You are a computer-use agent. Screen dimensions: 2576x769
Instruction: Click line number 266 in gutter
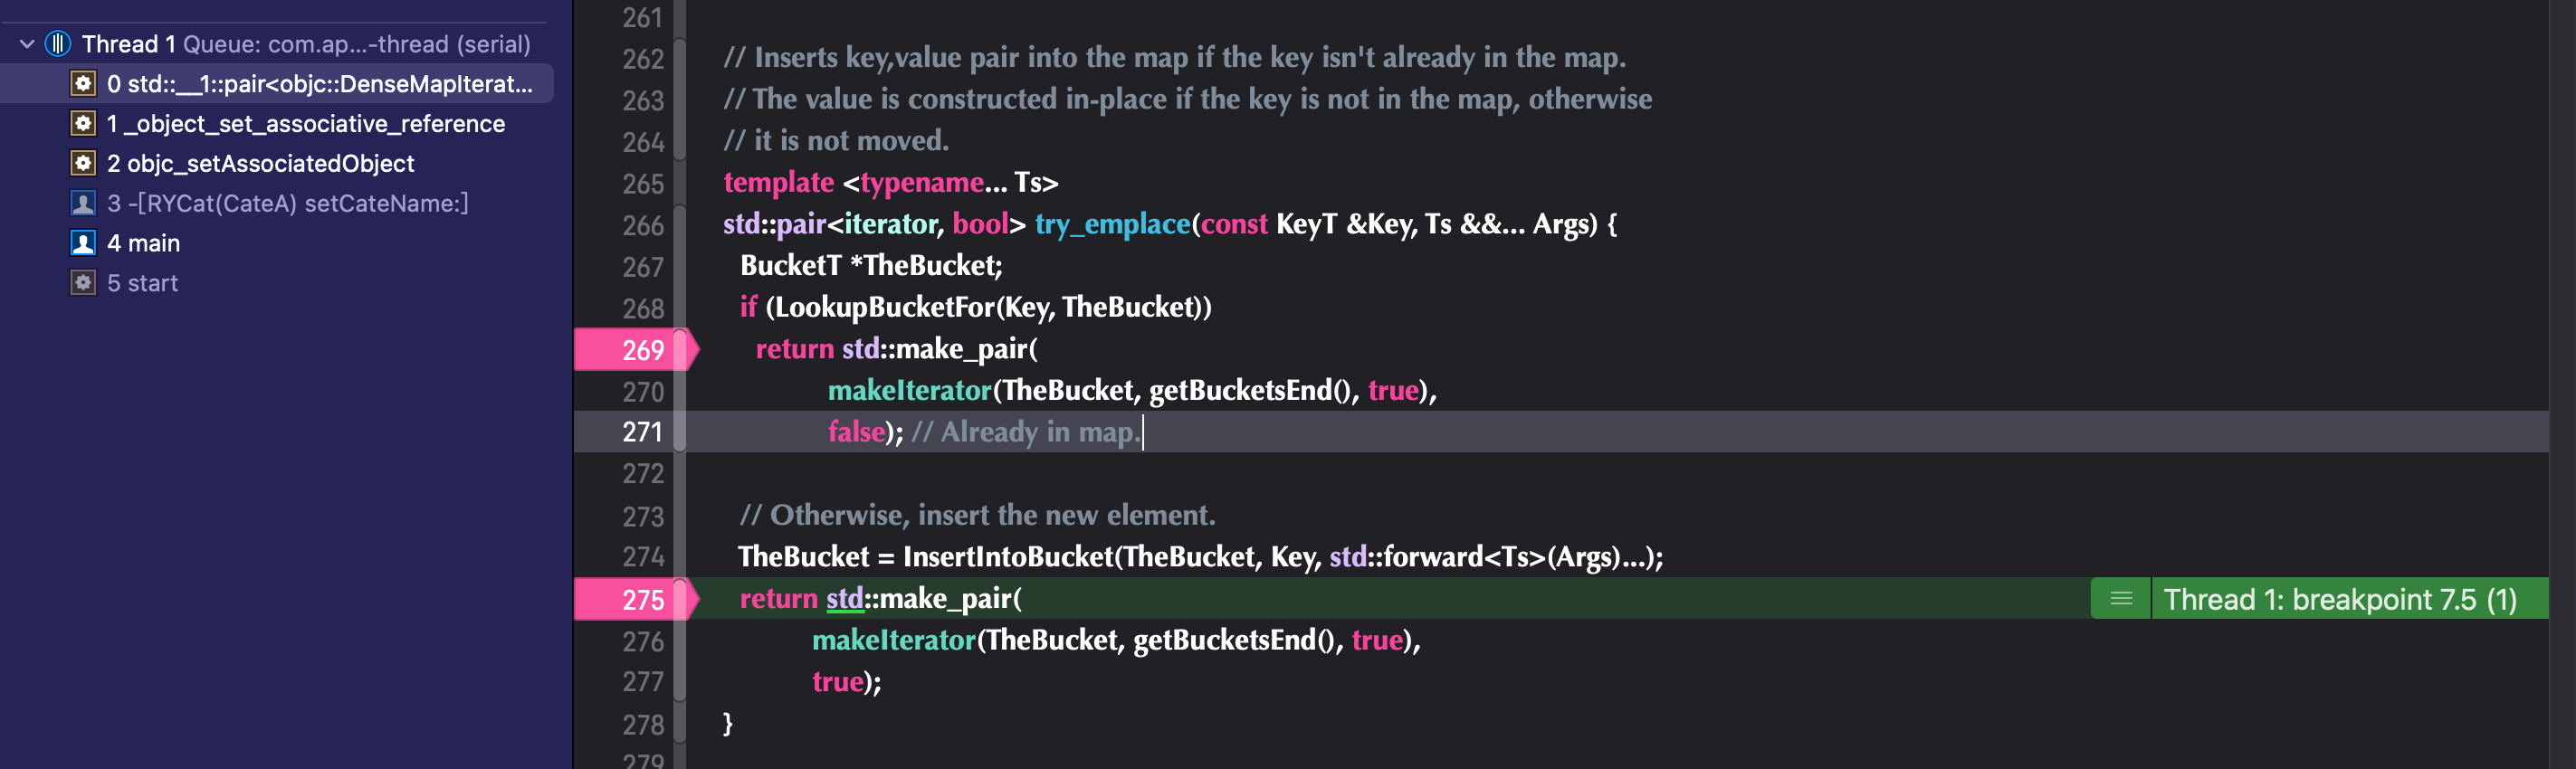[x=642, y=226]
